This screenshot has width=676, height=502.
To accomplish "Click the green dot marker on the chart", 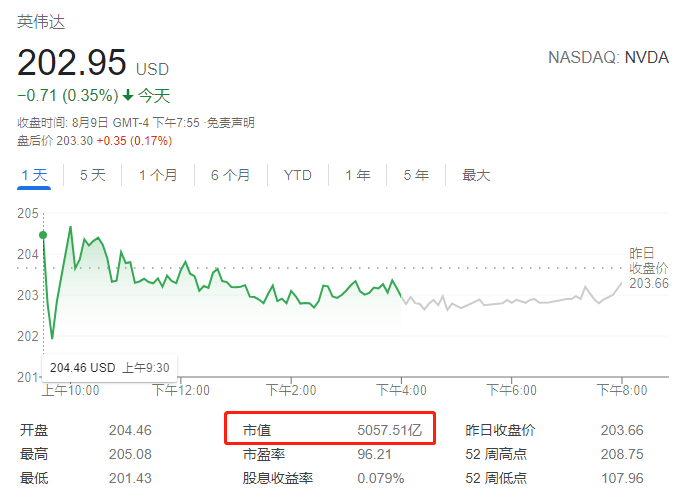I will click(x=43, y=235).
